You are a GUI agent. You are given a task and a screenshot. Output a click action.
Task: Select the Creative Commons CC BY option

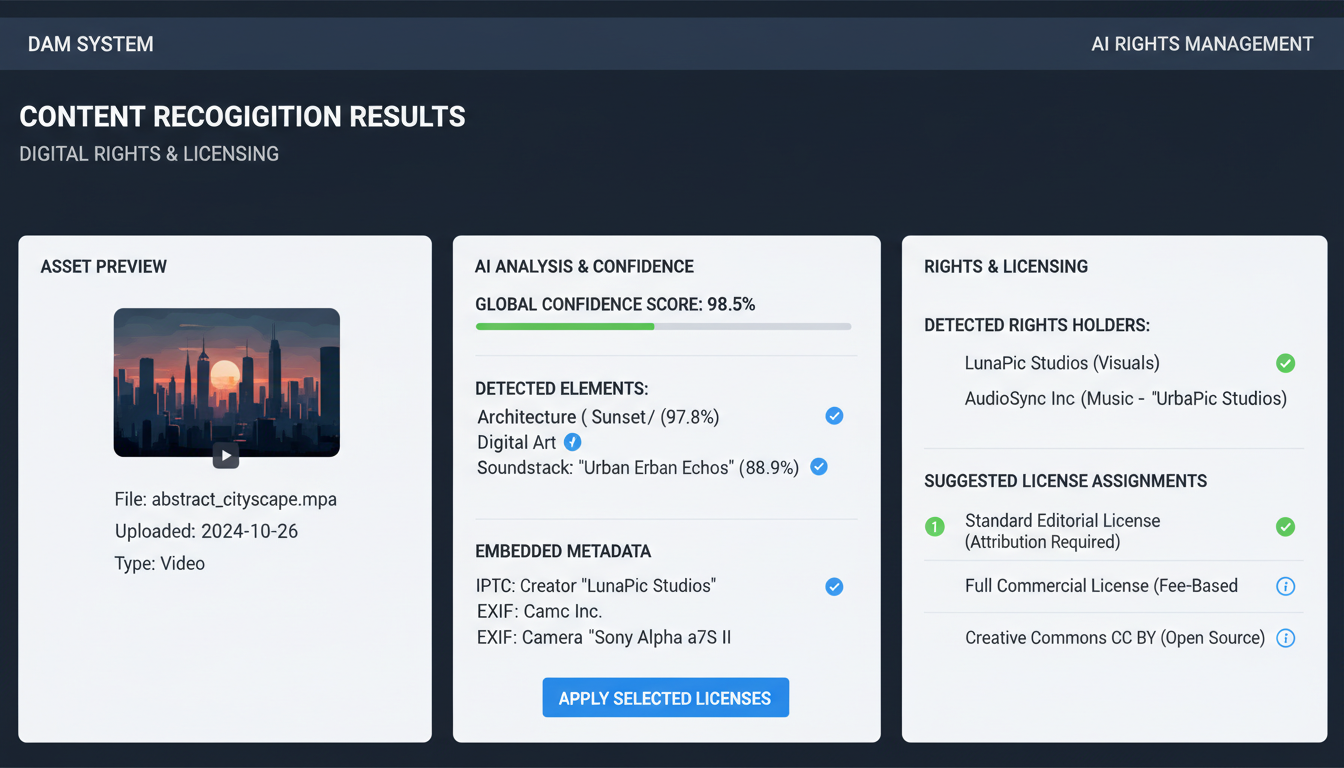point(1114,637)
